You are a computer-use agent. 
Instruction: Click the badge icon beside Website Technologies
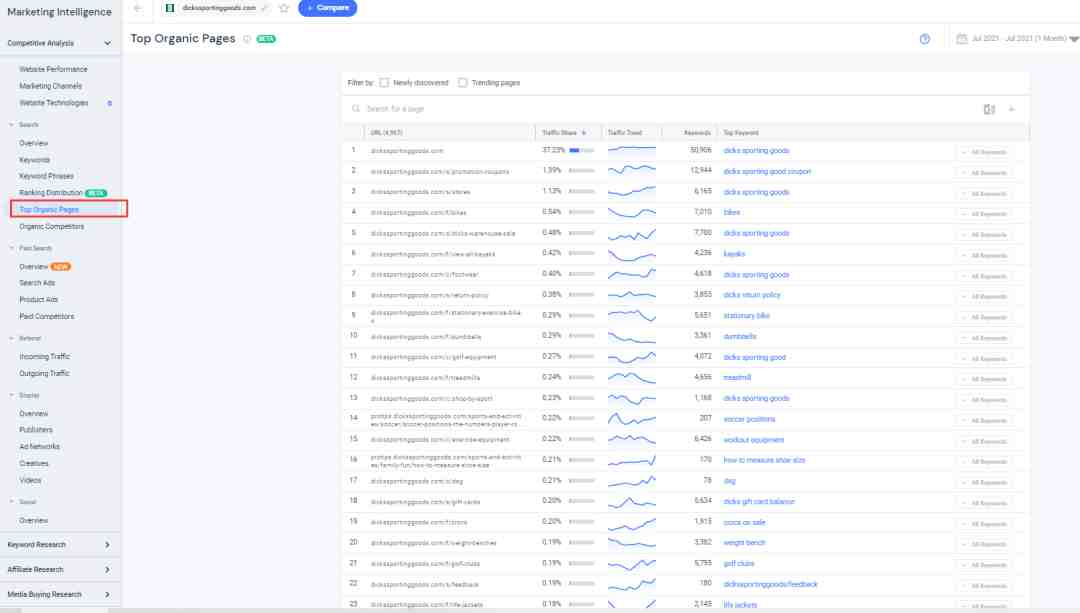(x=110, y=103)
